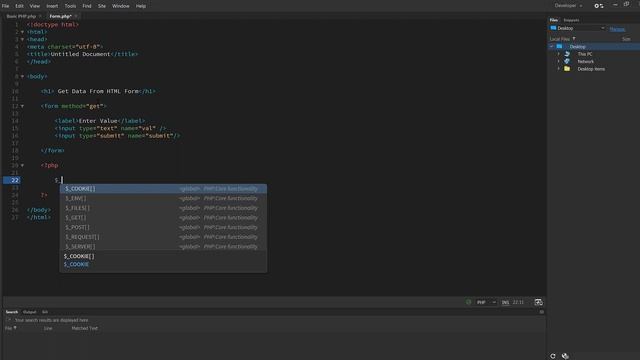The height and width of the screenshot is (360, 640).
Task: Open the Help menu
Action: click(141, 6)
